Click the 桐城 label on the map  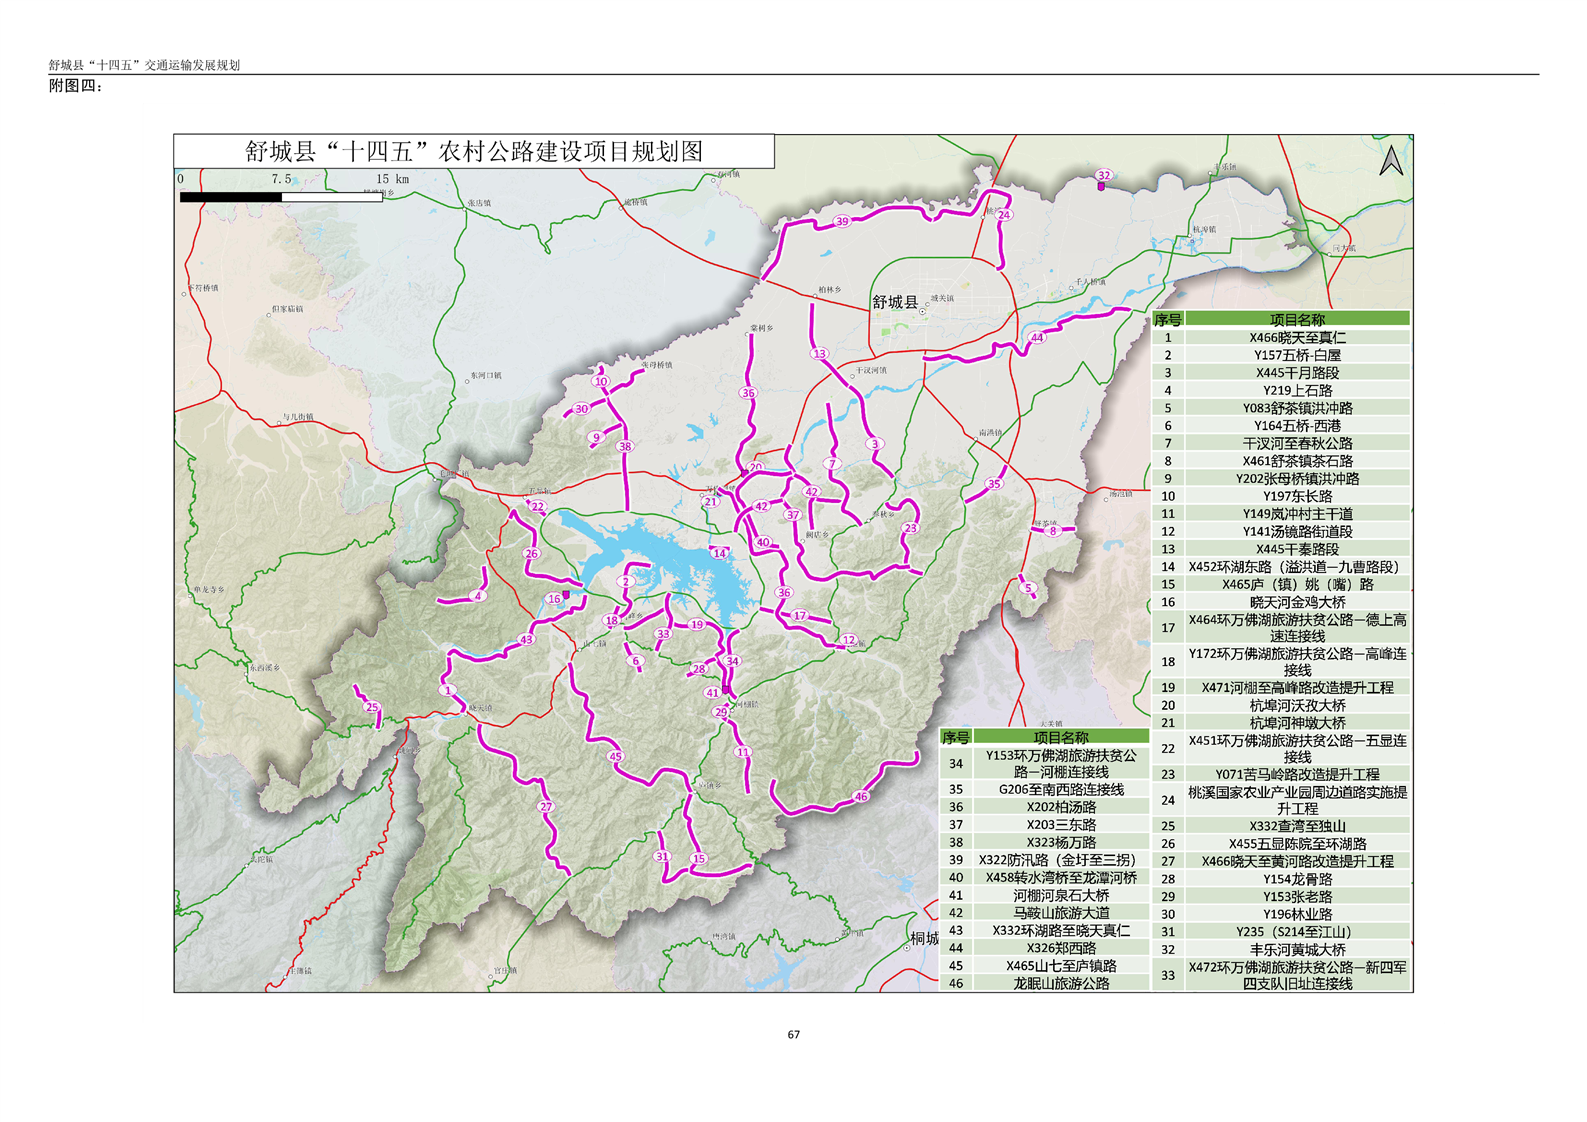[x=924, y=938]
